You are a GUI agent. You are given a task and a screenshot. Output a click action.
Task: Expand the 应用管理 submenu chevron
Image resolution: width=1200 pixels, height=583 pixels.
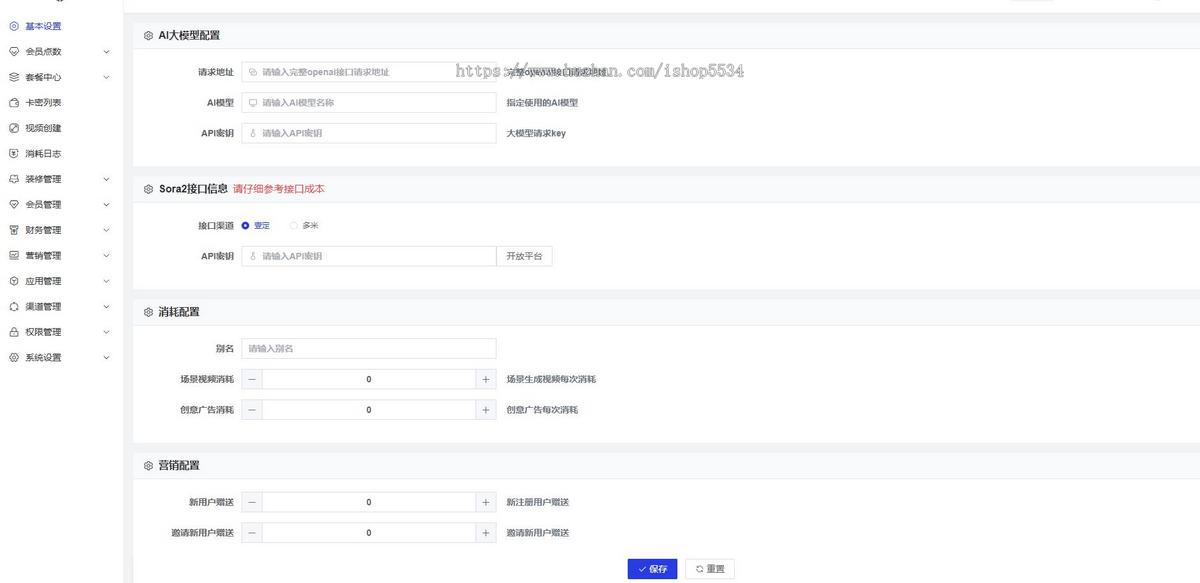coord(106,281)
